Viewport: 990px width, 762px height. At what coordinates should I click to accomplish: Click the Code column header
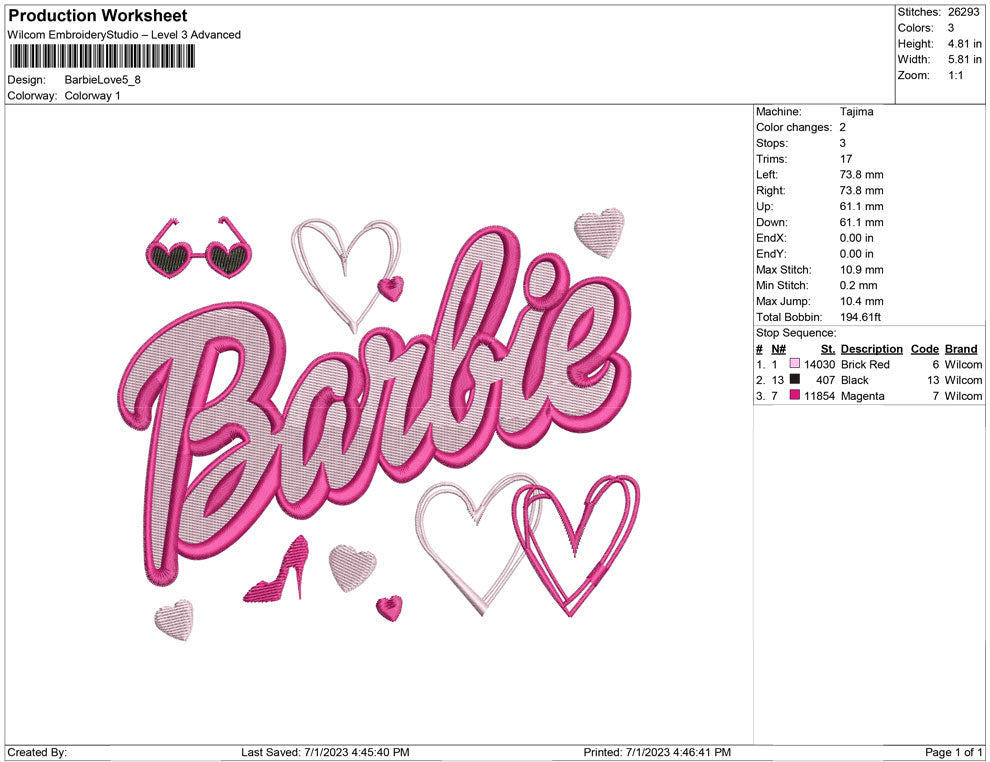click(924, 348)
